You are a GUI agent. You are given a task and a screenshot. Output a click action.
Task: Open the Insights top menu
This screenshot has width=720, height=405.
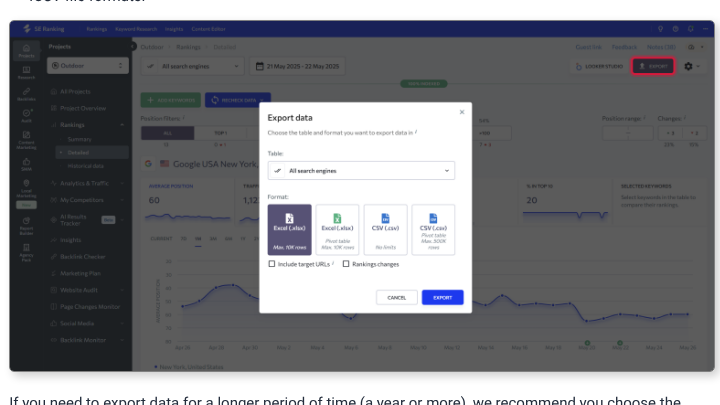(x=174, y=29)
